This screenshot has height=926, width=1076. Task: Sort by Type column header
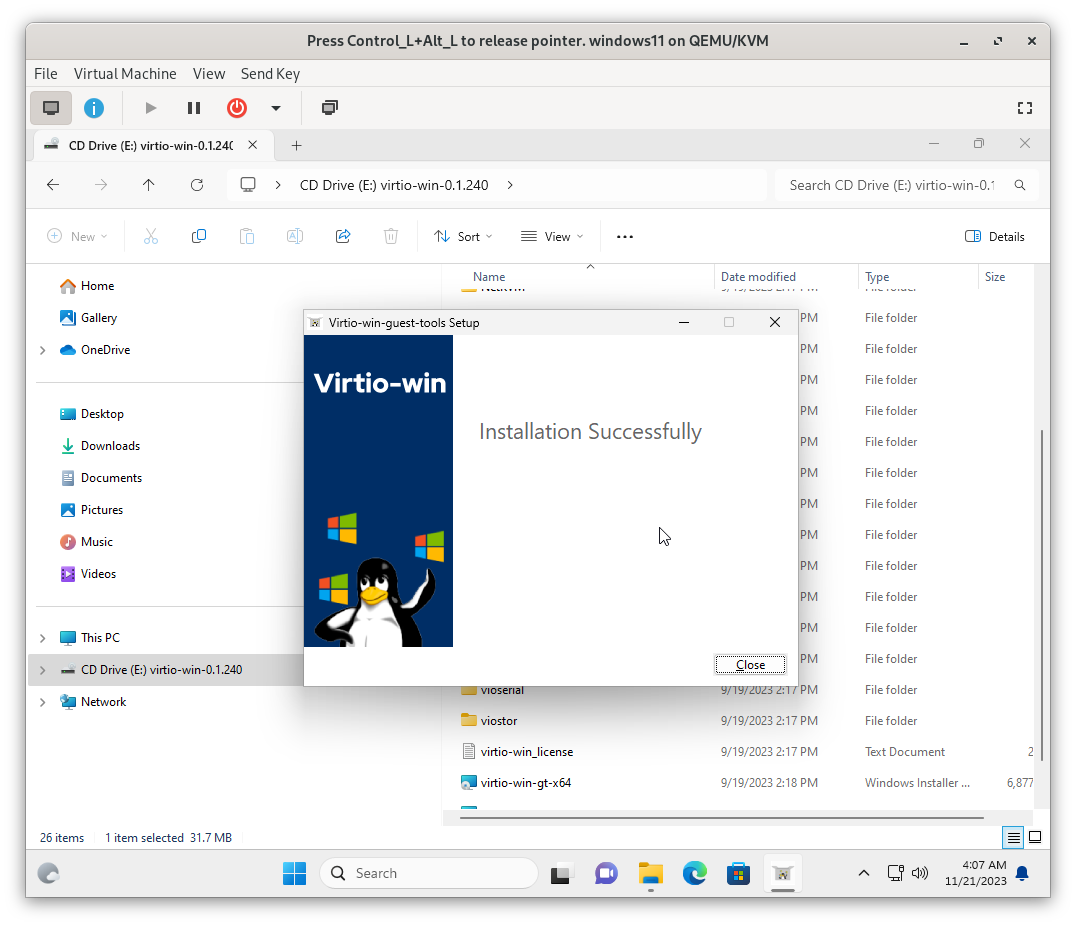(877, 277)
